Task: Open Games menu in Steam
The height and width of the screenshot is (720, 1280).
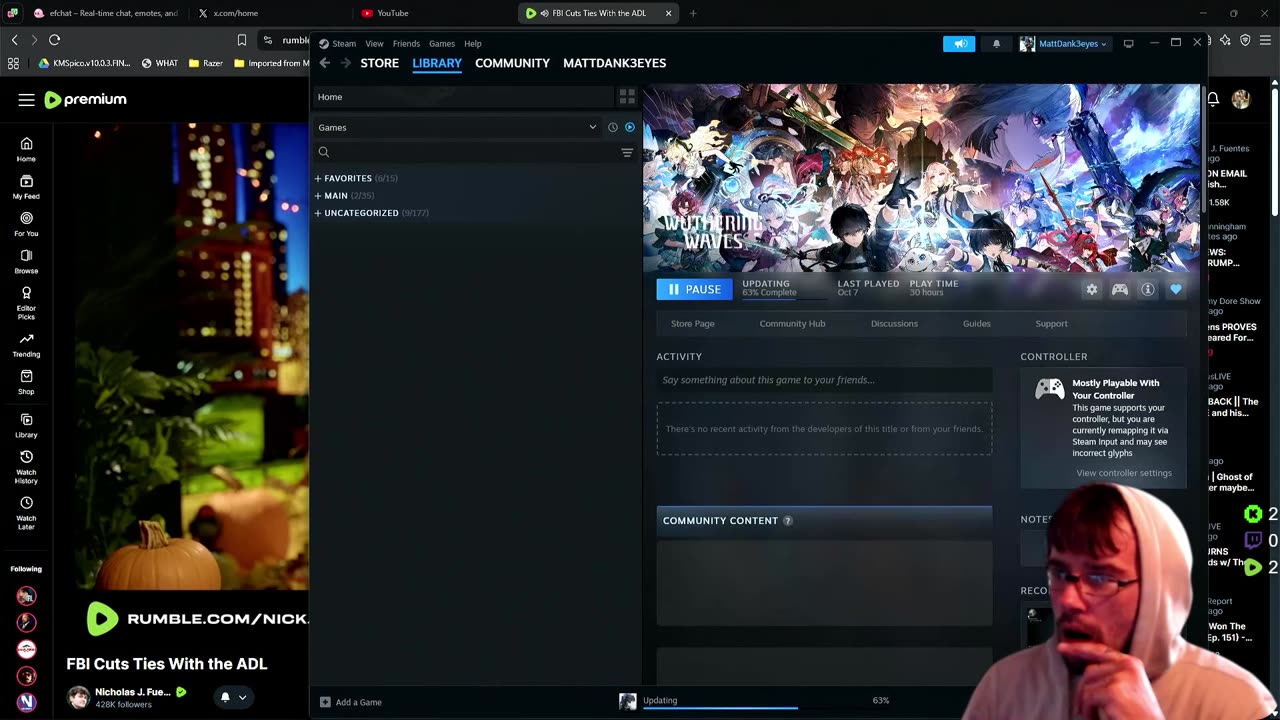Action: (442, 44)
